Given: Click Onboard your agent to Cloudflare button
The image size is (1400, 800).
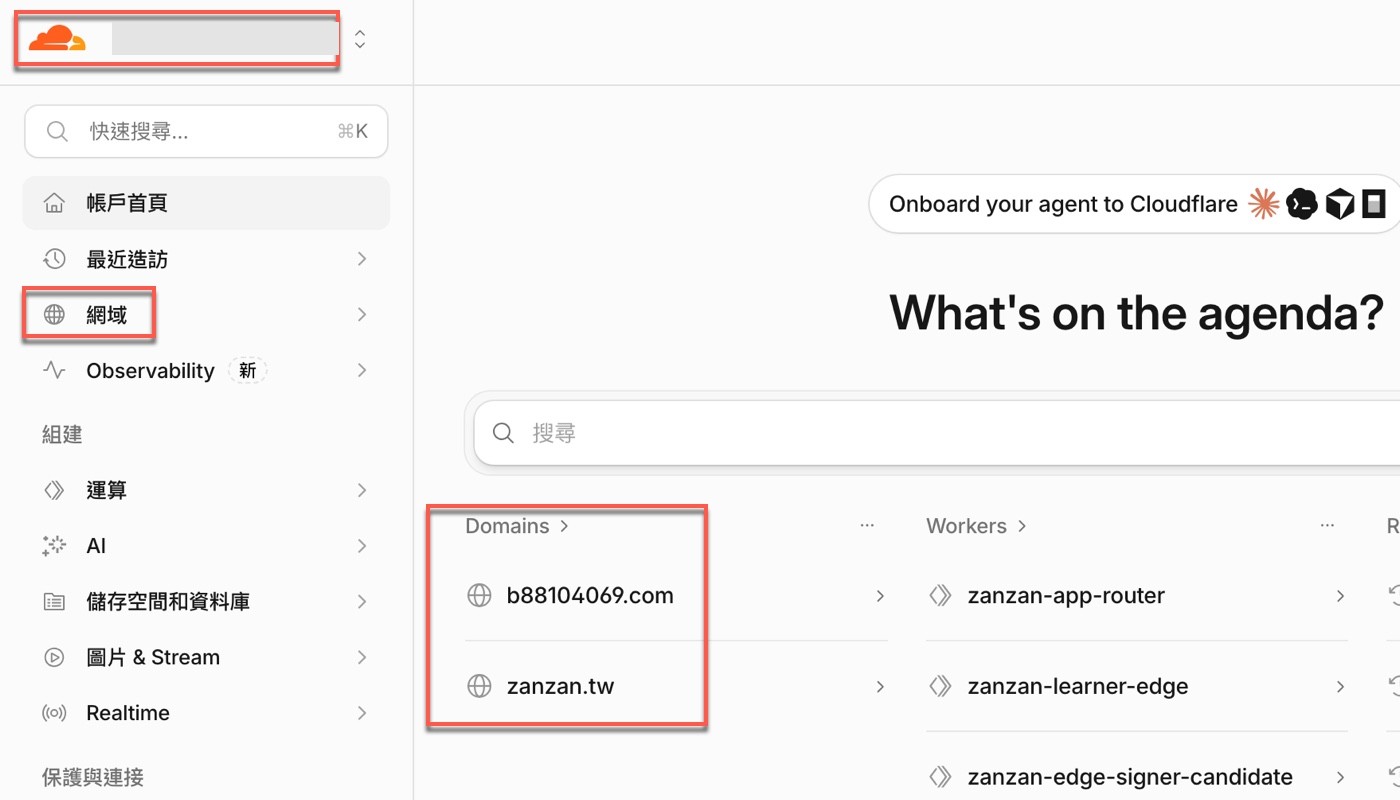Looking at the screenshot, I should 1135,204.
